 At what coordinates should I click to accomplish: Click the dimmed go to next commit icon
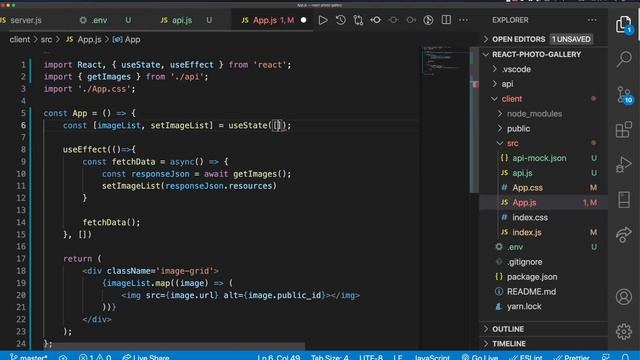(411, 20)
